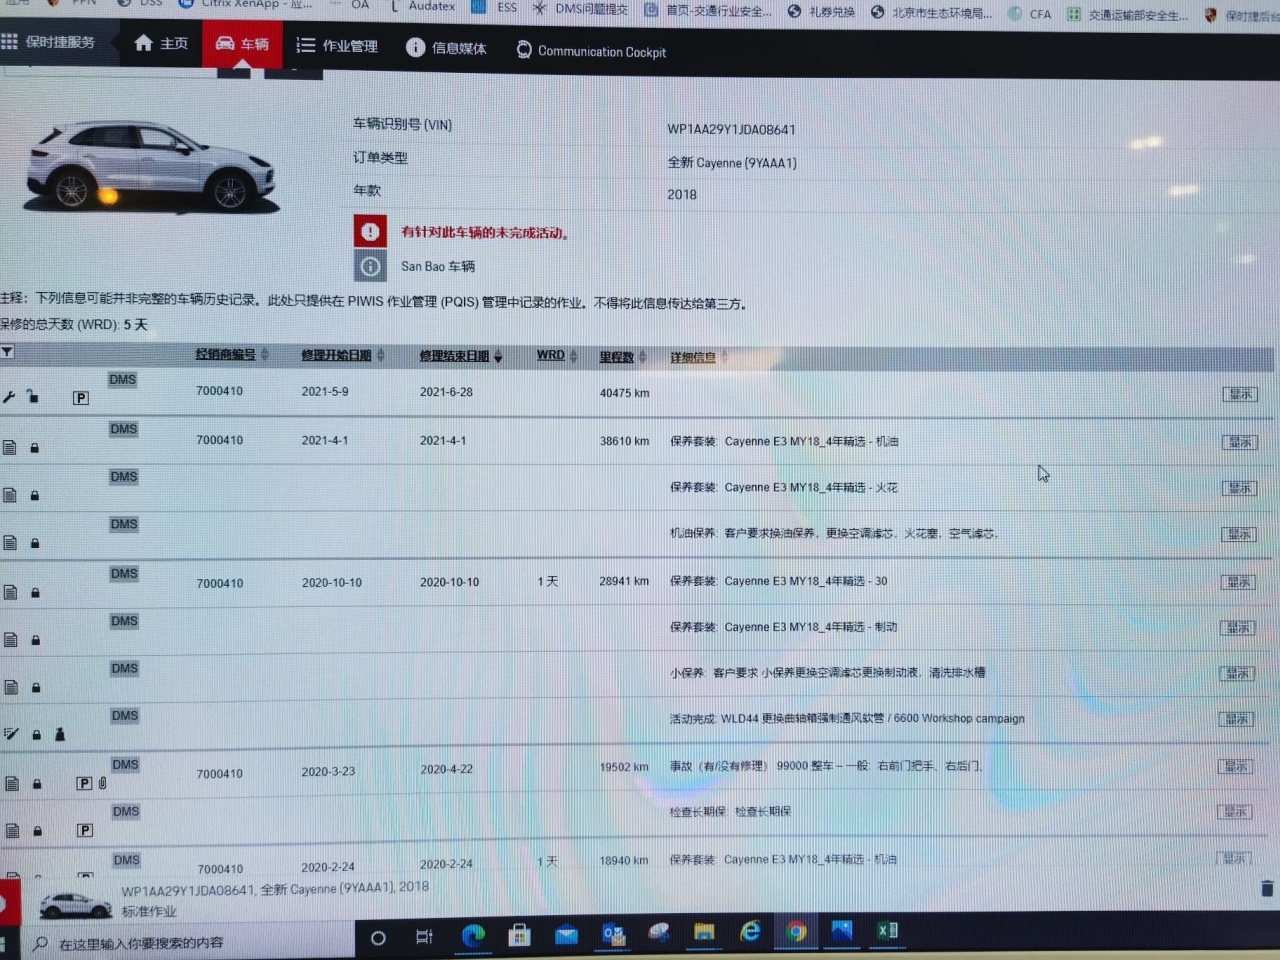This screenshot has height=960, width=1280.
Task: Sort by 修理结束日期 using its sort arrows
Action: tap(498, 356)
